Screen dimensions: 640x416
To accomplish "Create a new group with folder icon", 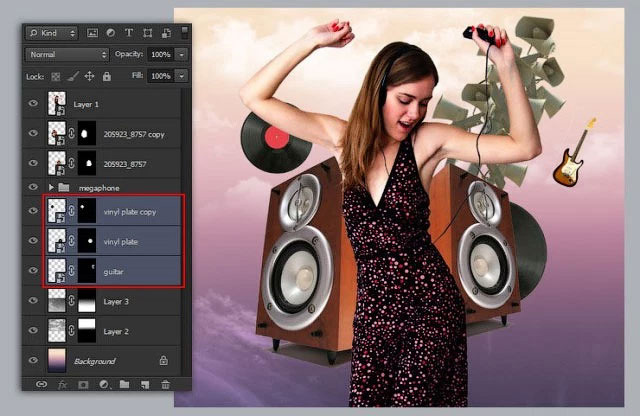I will tap(124, 384).
